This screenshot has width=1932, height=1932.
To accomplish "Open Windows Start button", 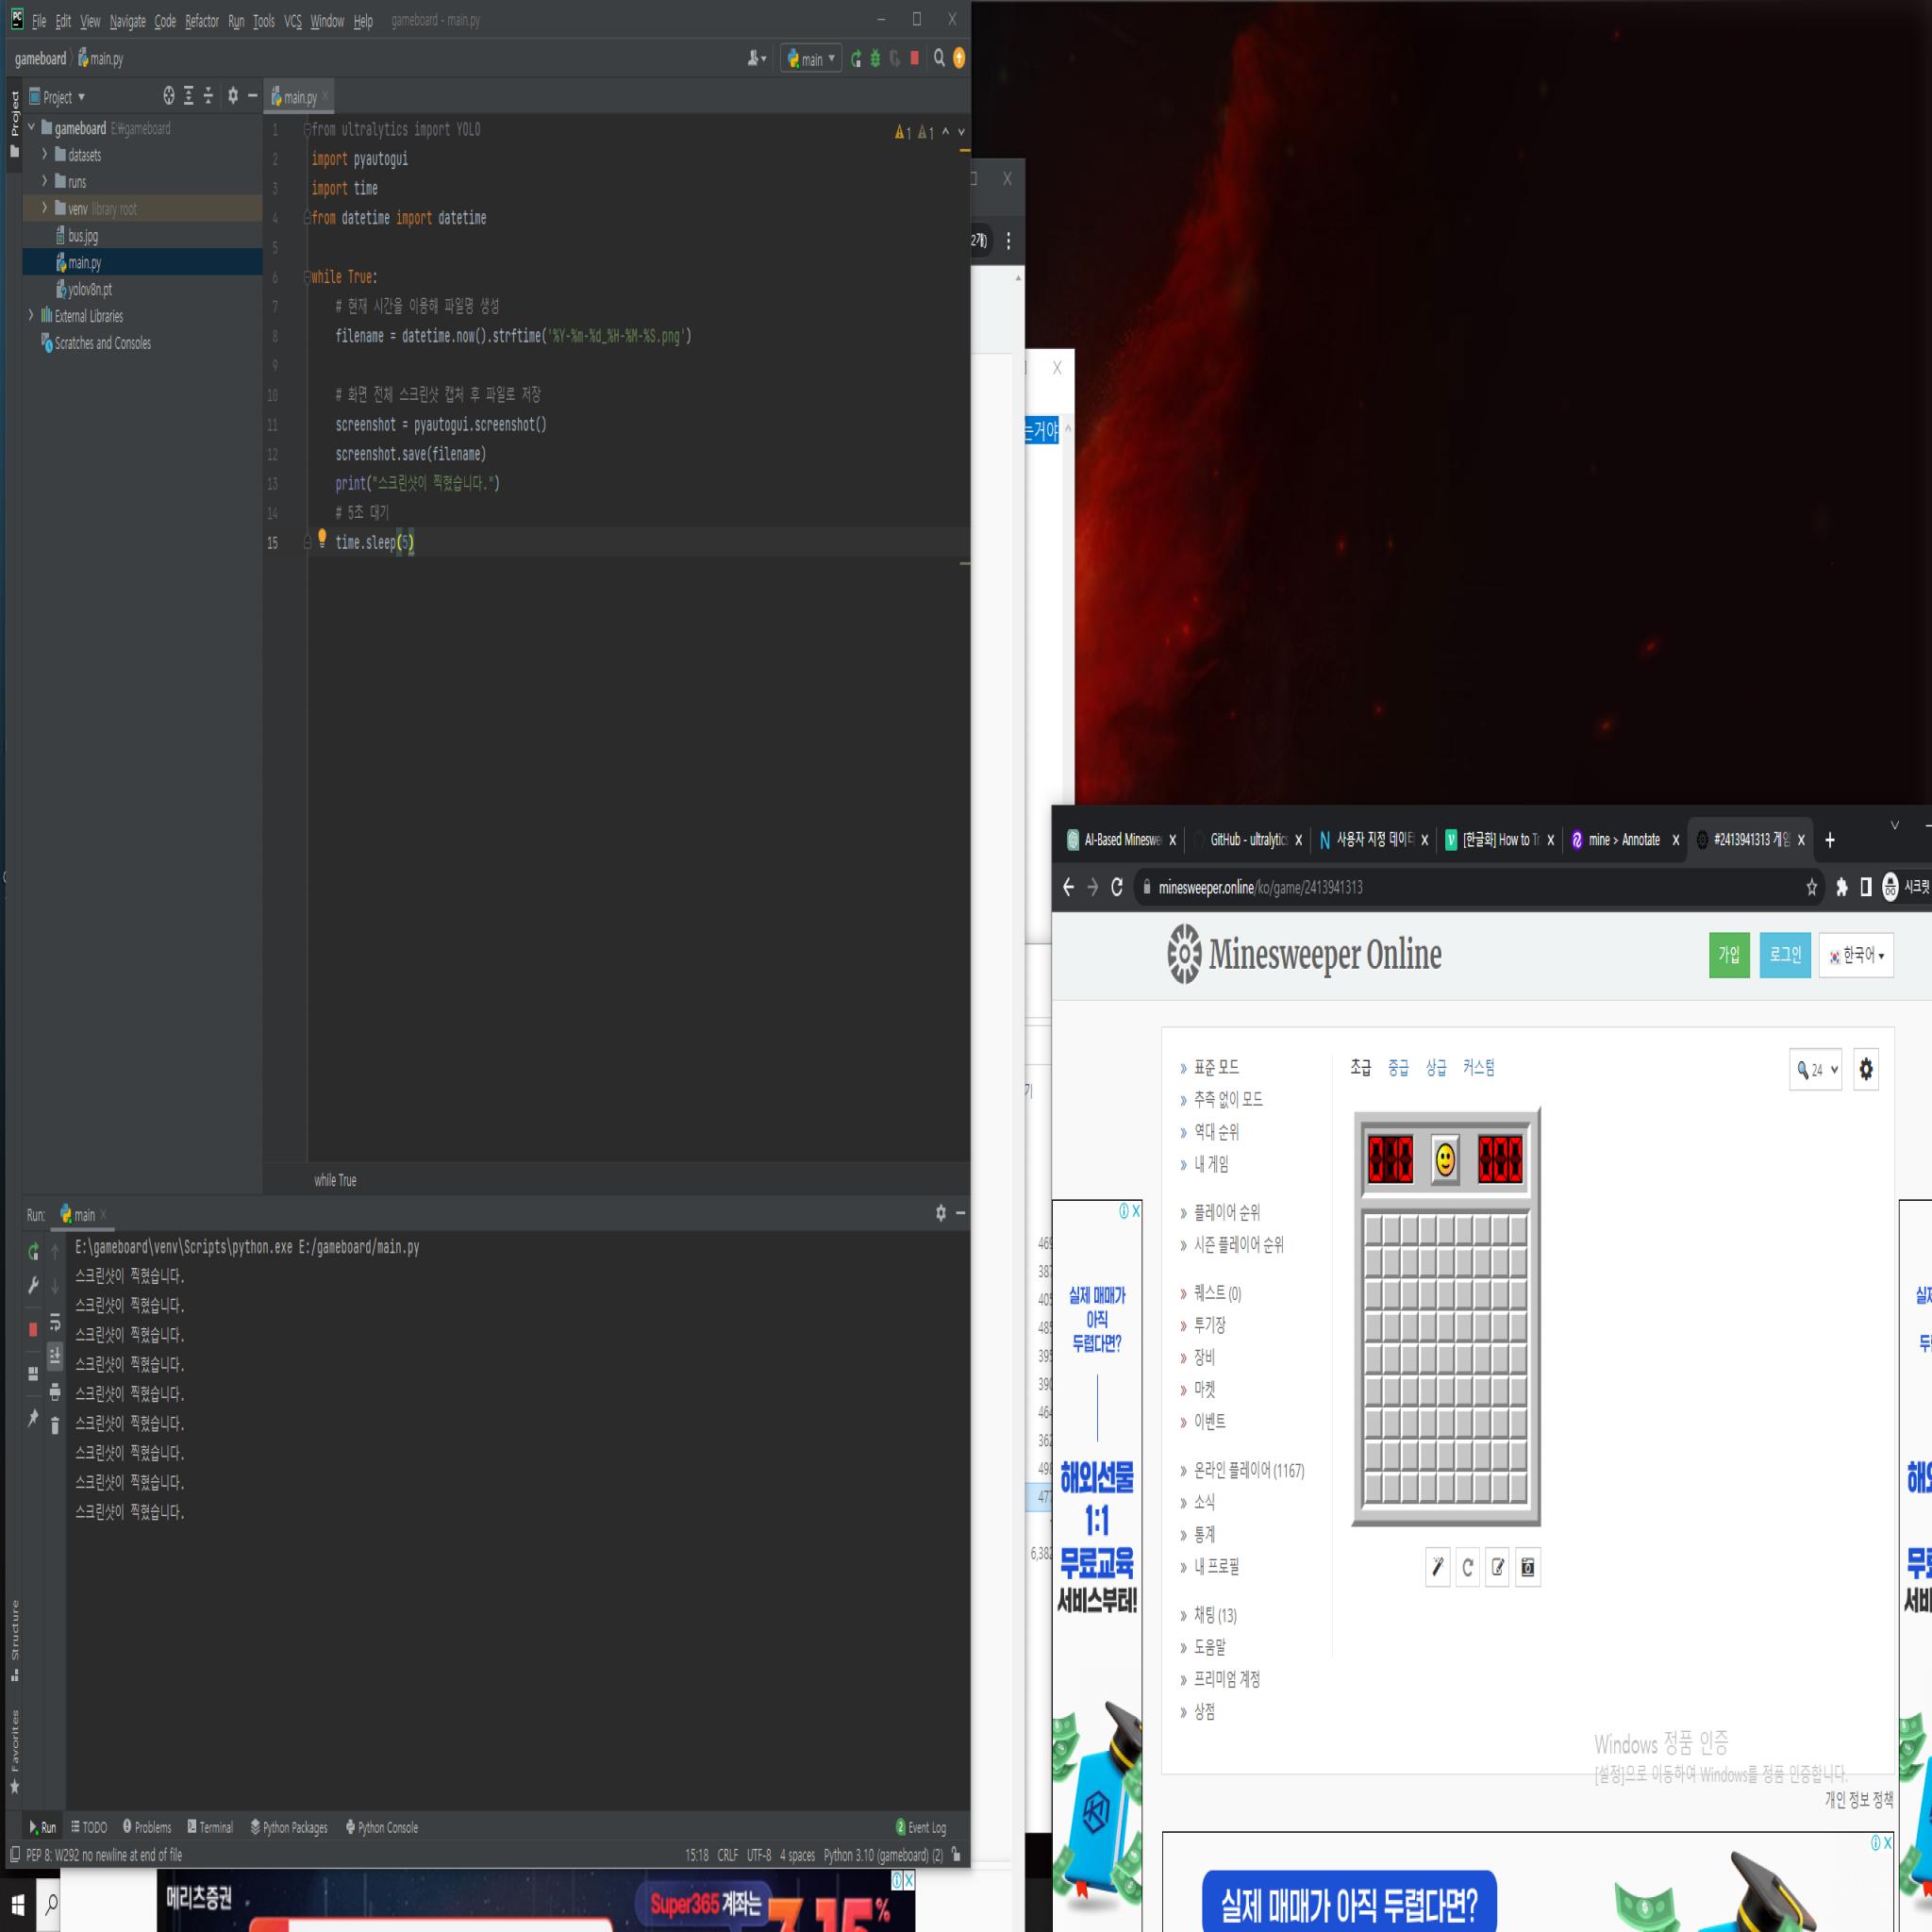I will click(x=18, y=1905).
